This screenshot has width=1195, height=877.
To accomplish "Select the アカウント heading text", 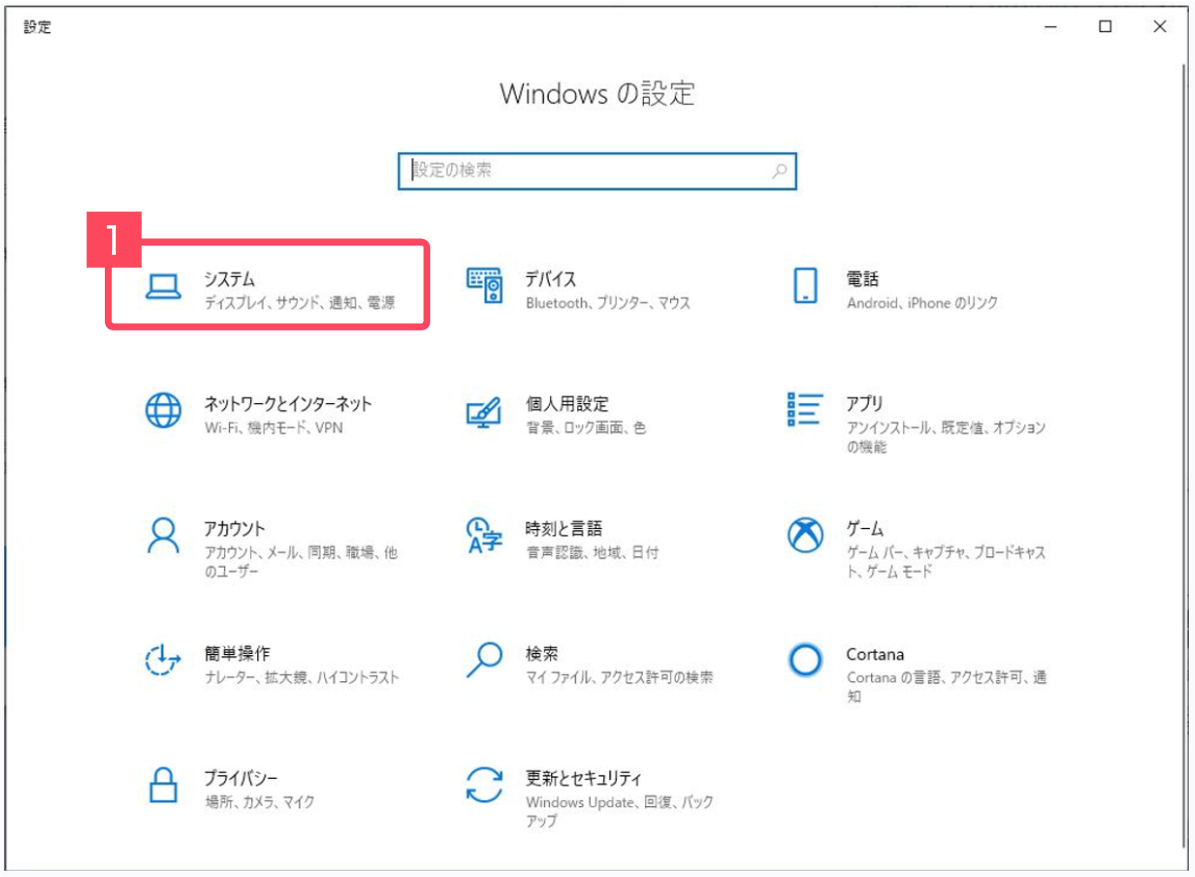I will [235, 528].
